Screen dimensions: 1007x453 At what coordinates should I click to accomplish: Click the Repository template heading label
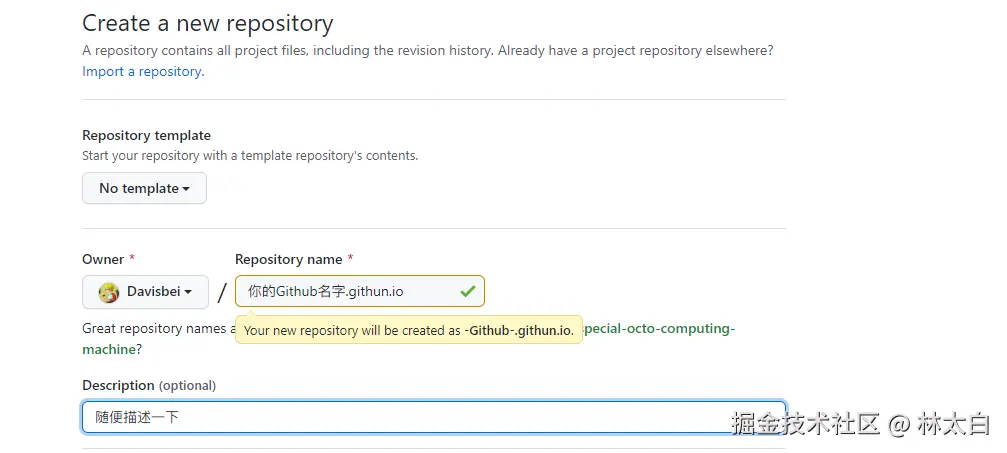tap(146, 135)
